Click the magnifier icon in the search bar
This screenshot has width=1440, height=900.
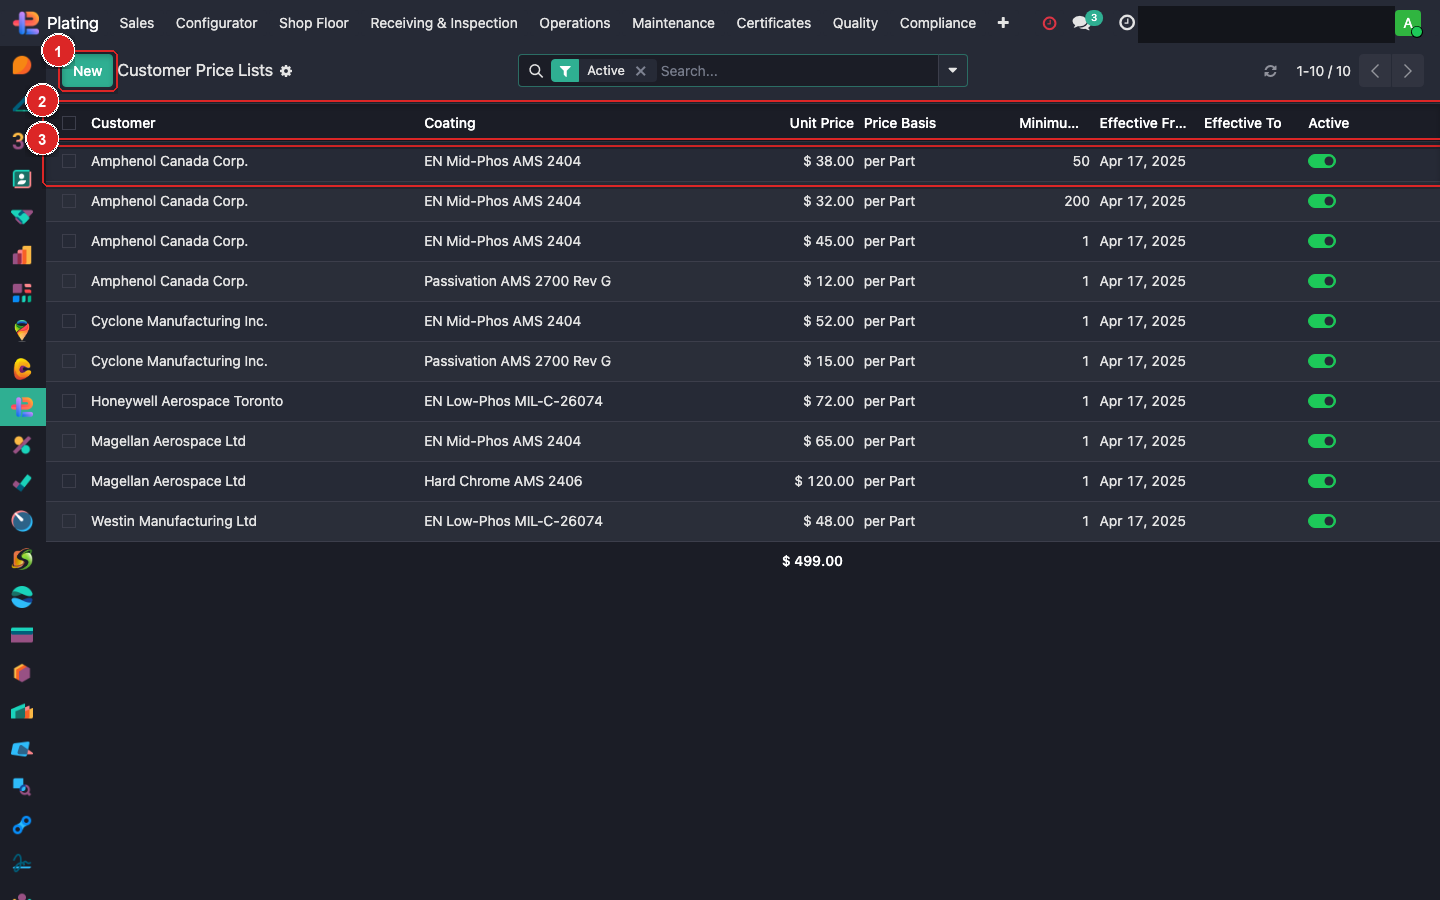pyautogui.click(x=537, y=71)
